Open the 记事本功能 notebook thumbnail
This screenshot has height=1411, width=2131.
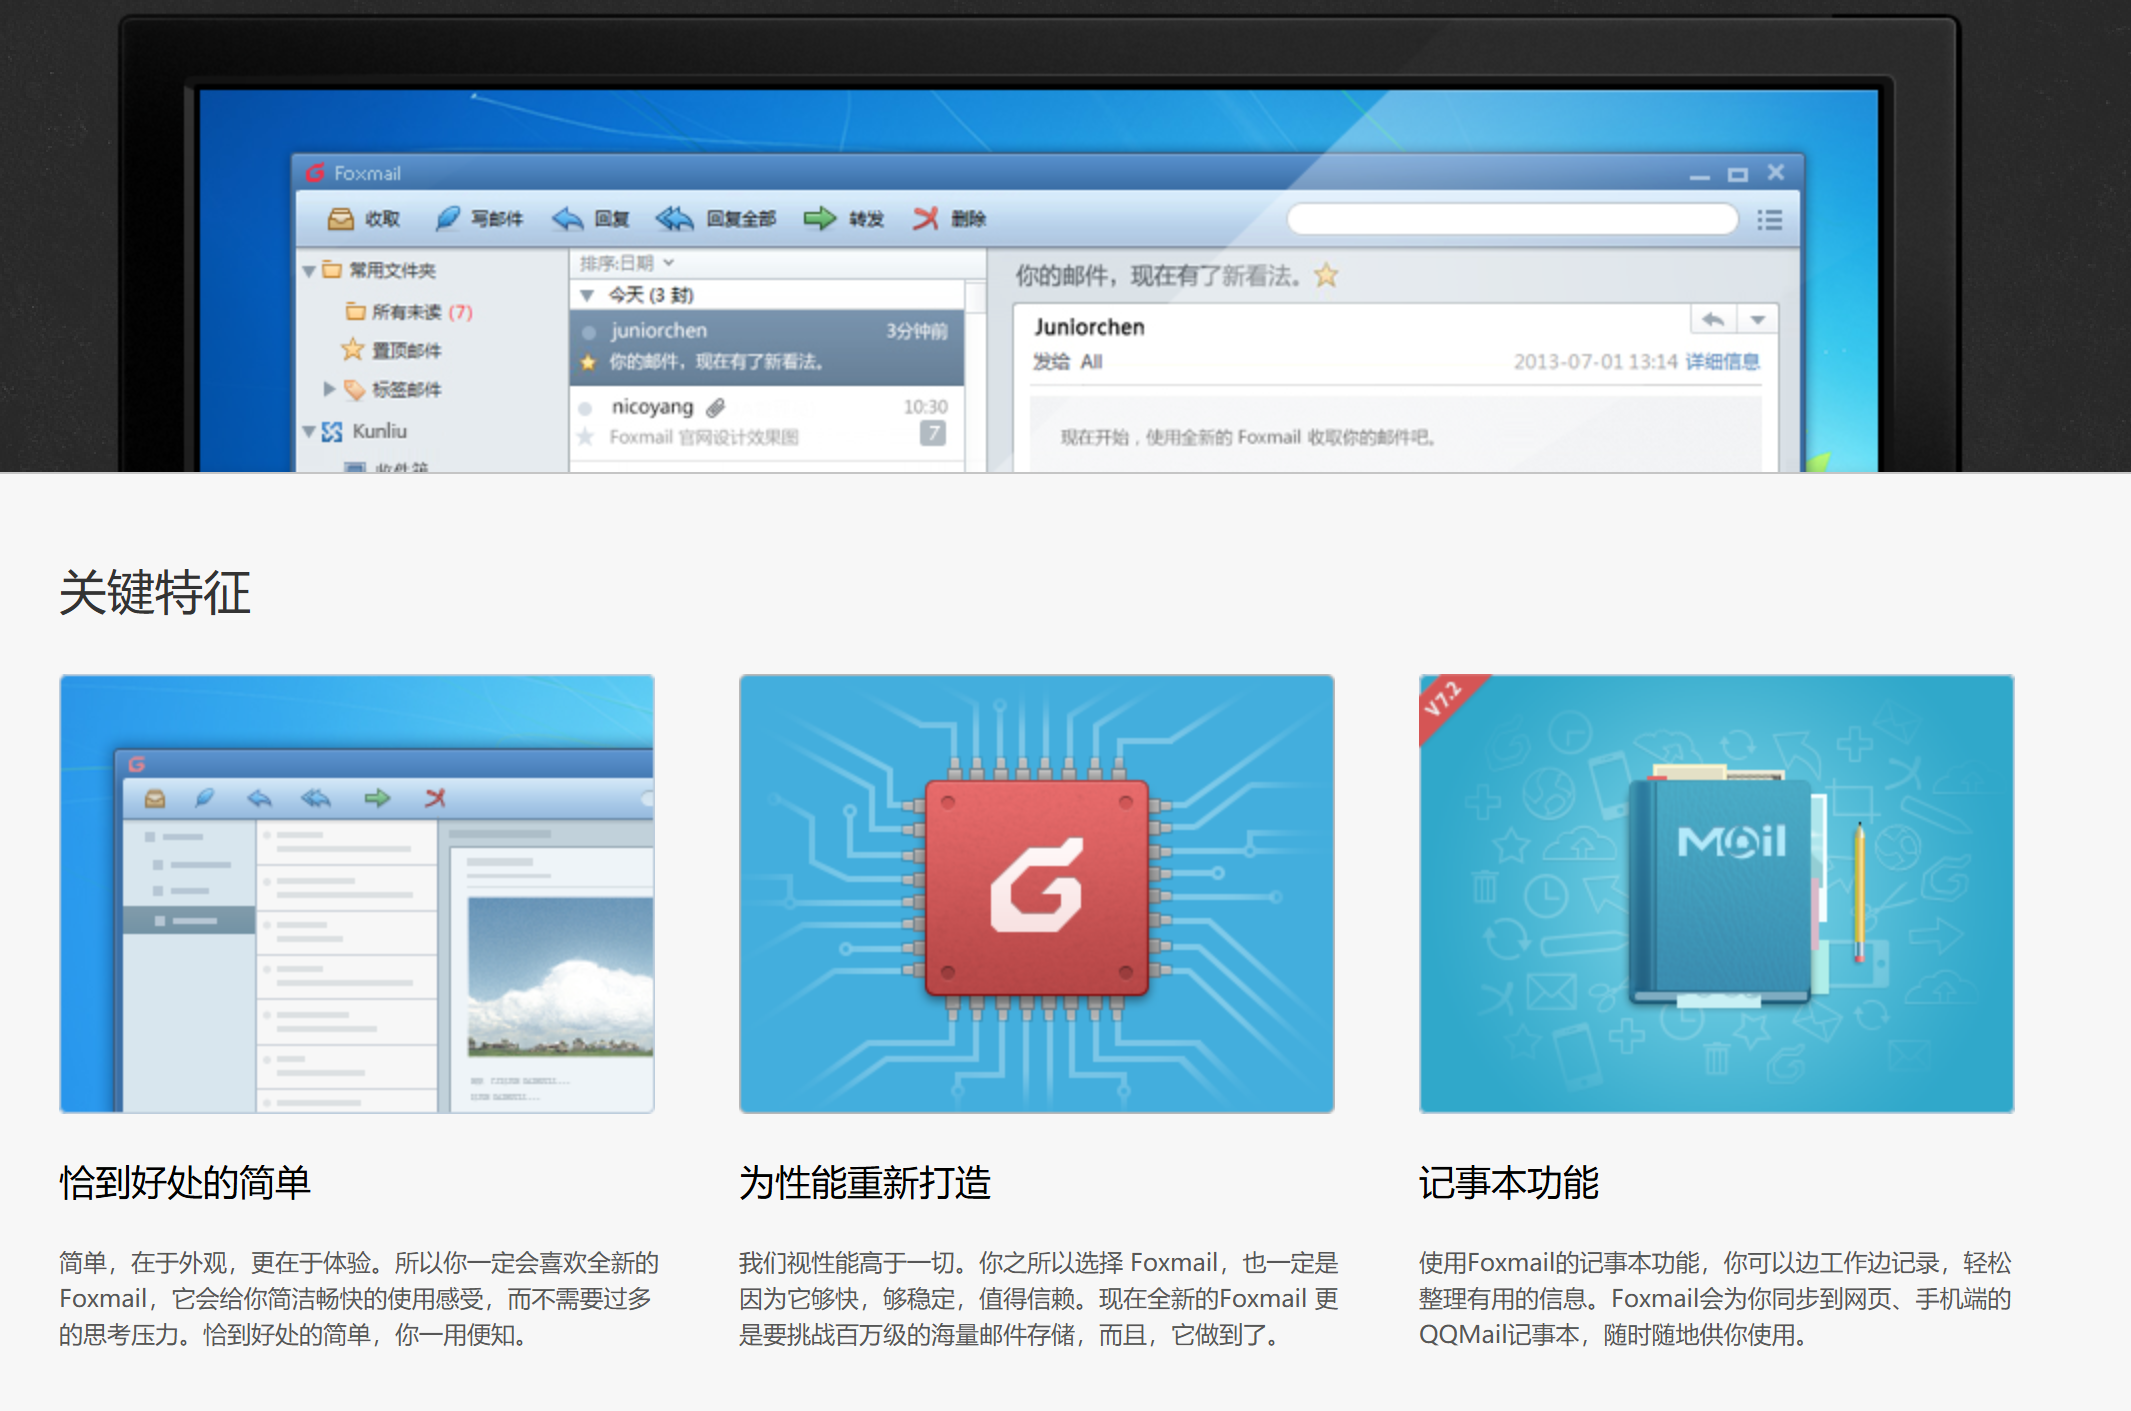click(1716, 893)
